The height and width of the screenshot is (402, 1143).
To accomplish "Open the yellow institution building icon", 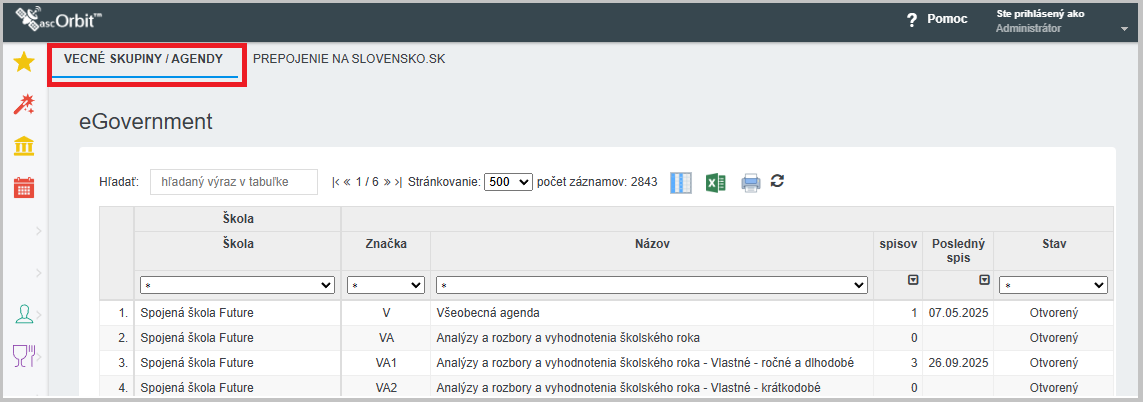I will 24,147.
